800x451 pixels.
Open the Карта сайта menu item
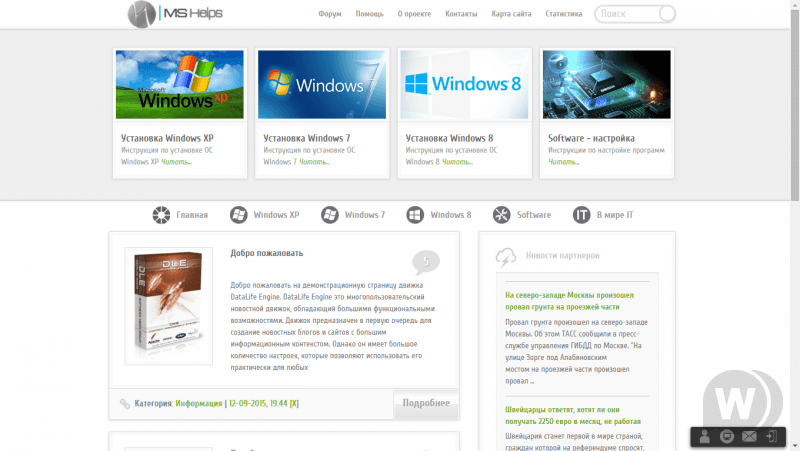click(x=511, y=14)
